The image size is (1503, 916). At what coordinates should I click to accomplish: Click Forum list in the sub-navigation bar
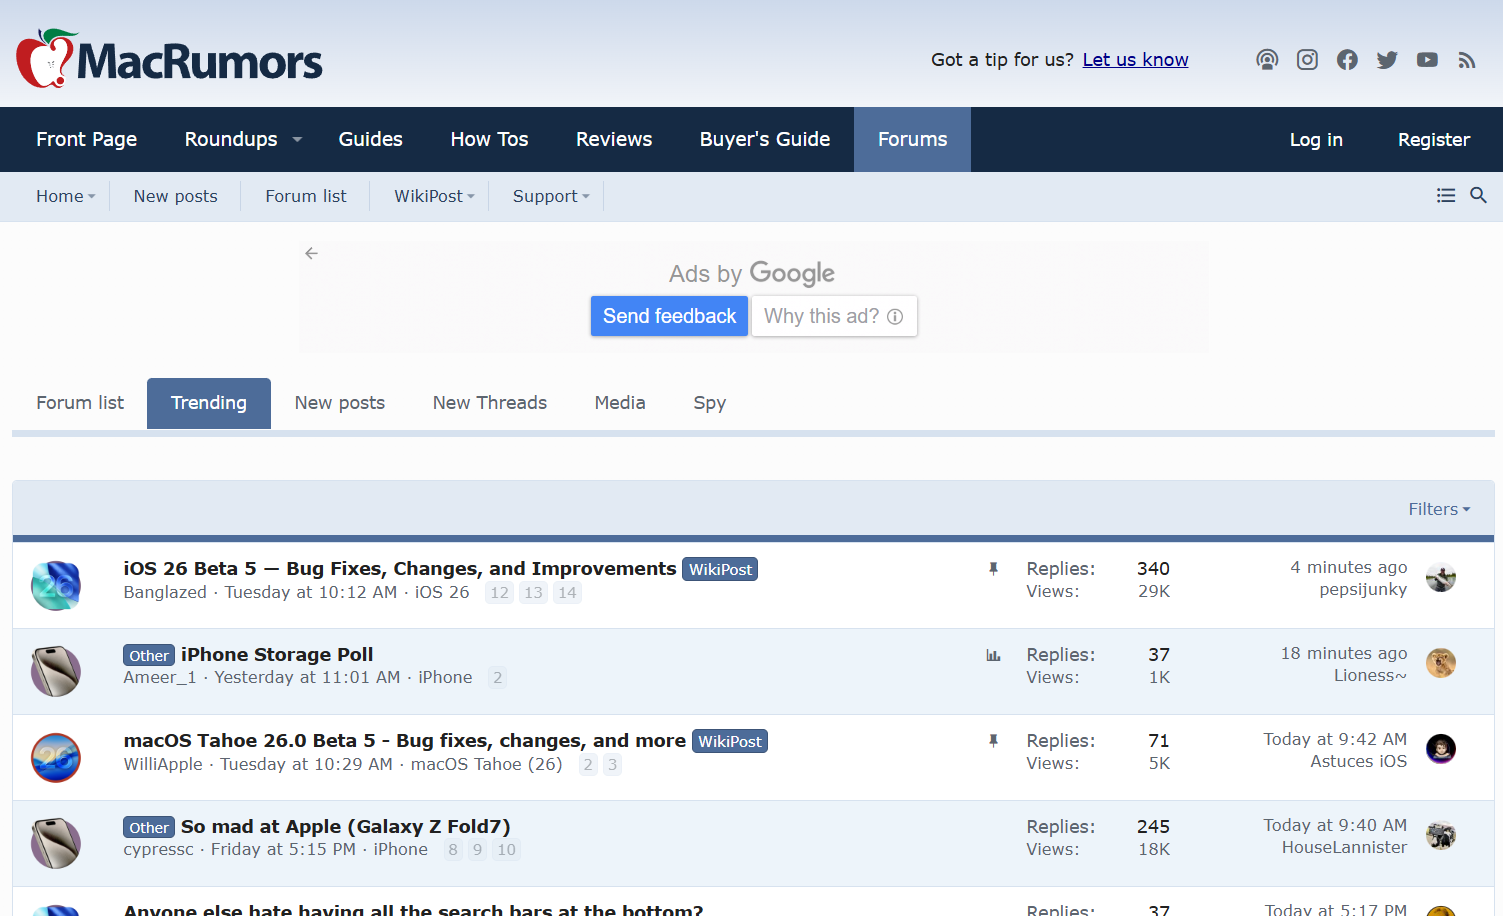[x=306, y=196]
